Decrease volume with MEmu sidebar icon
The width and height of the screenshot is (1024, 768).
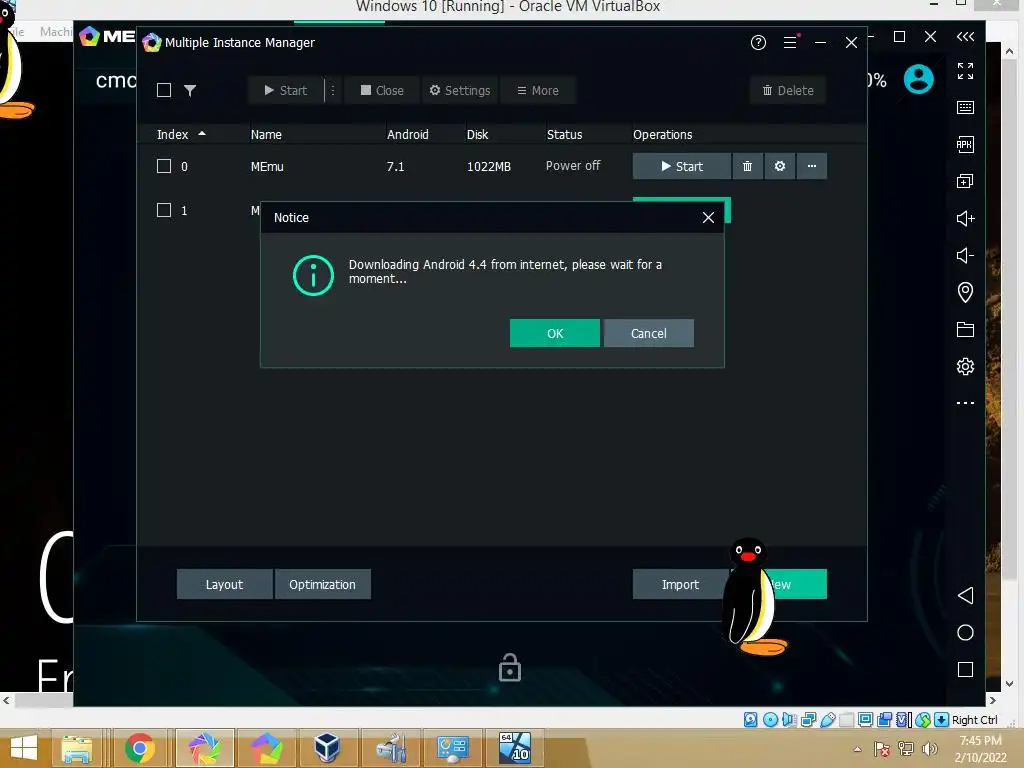coord(965,255)
